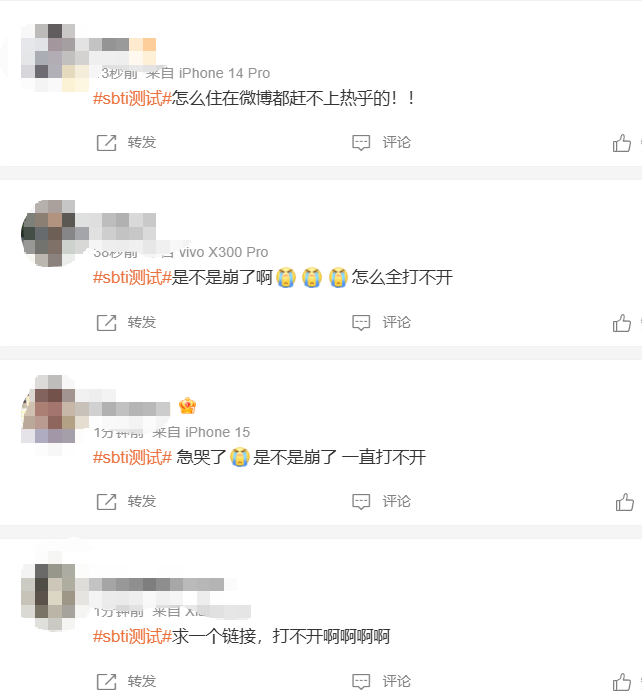Repost the 是不是崩了啊 post from vivo X300 Pro
642x699 pixels.
coord(126,322)
